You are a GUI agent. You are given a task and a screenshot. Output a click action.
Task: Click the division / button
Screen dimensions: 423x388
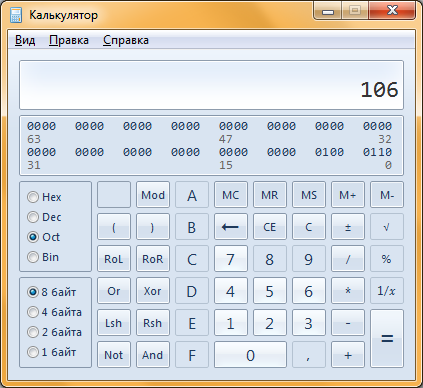(348, 259)
